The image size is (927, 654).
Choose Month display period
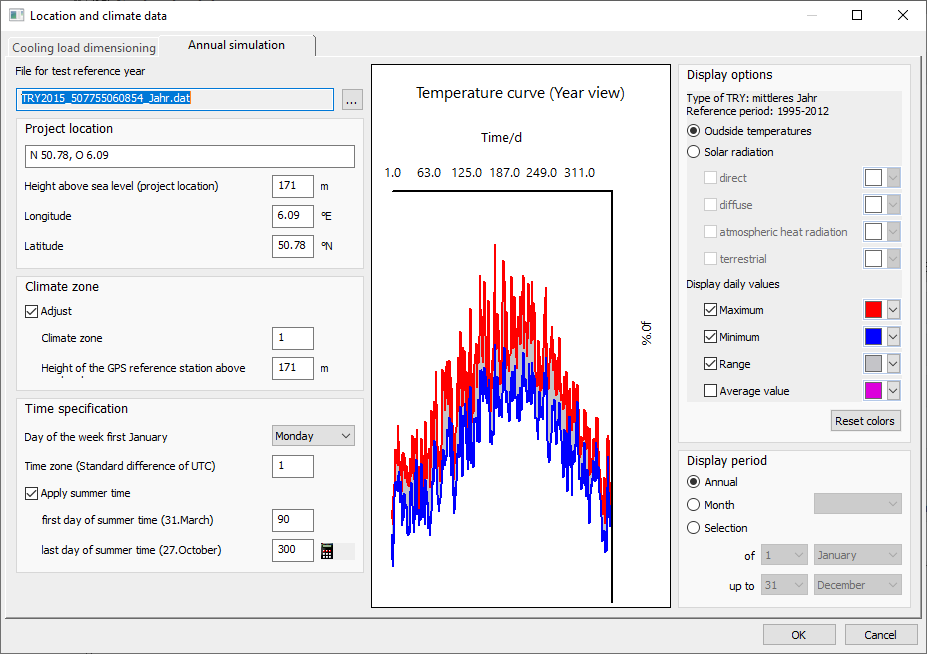click(x=693, y=505)
